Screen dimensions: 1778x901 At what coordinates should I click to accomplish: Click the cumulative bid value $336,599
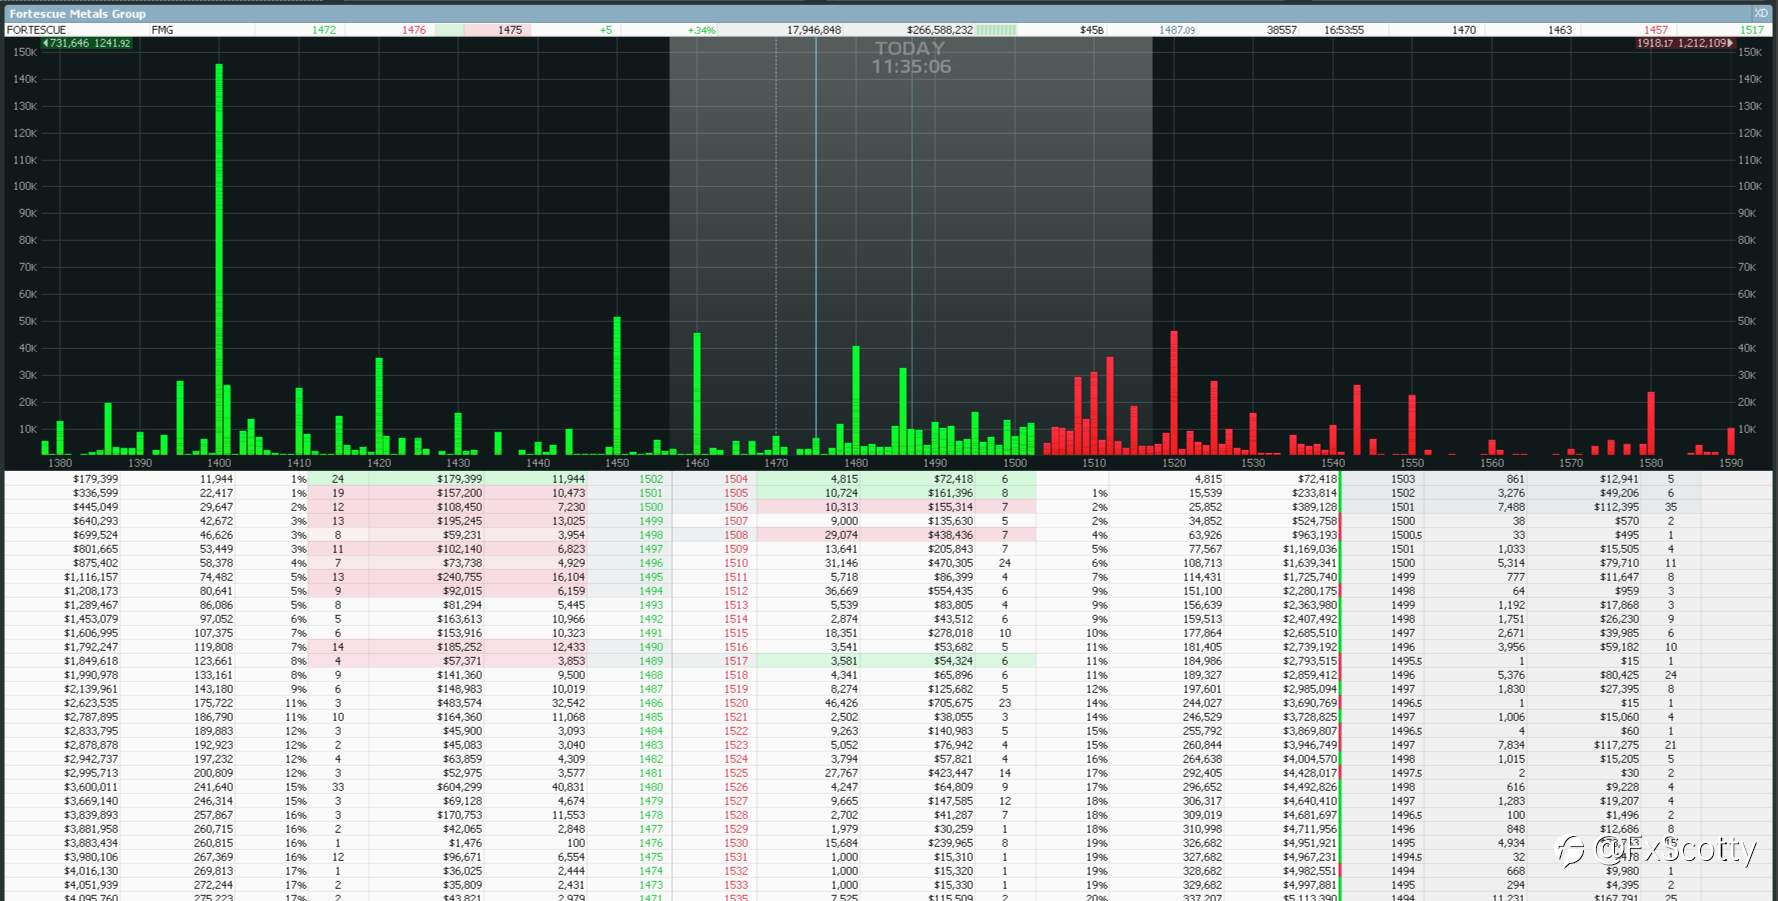coord(95,493)
